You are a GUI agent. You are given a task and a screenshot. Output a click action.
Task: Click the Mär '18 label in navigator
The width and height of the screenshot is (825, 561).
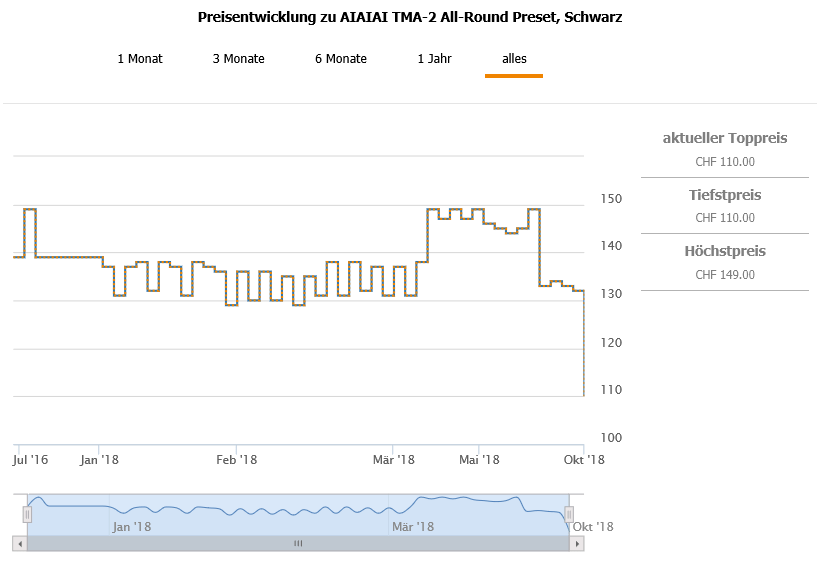coord(412,526)
